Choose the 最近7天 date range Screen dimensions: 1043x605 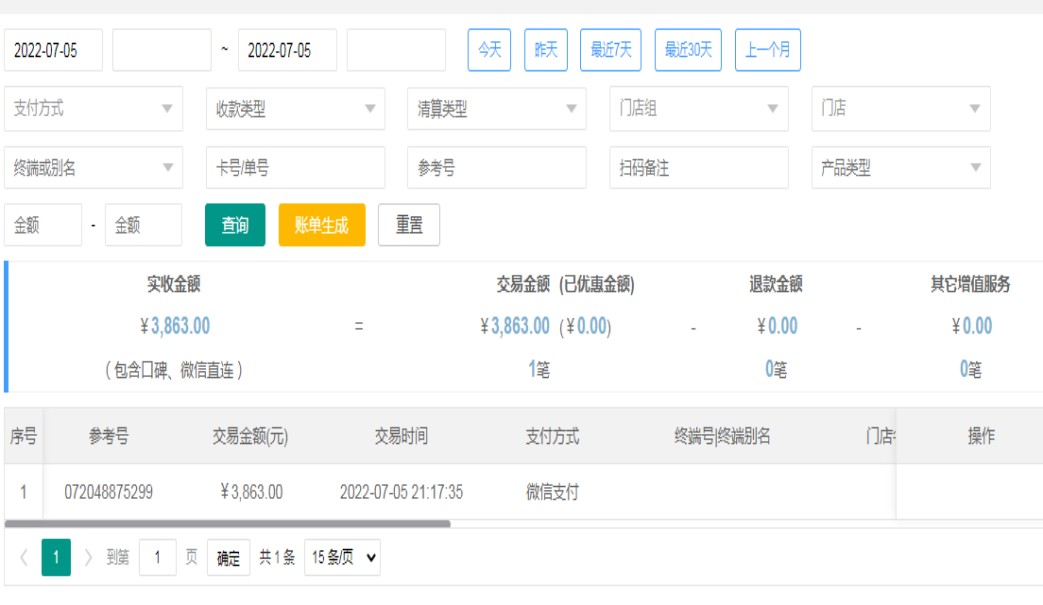coord(610,50)
